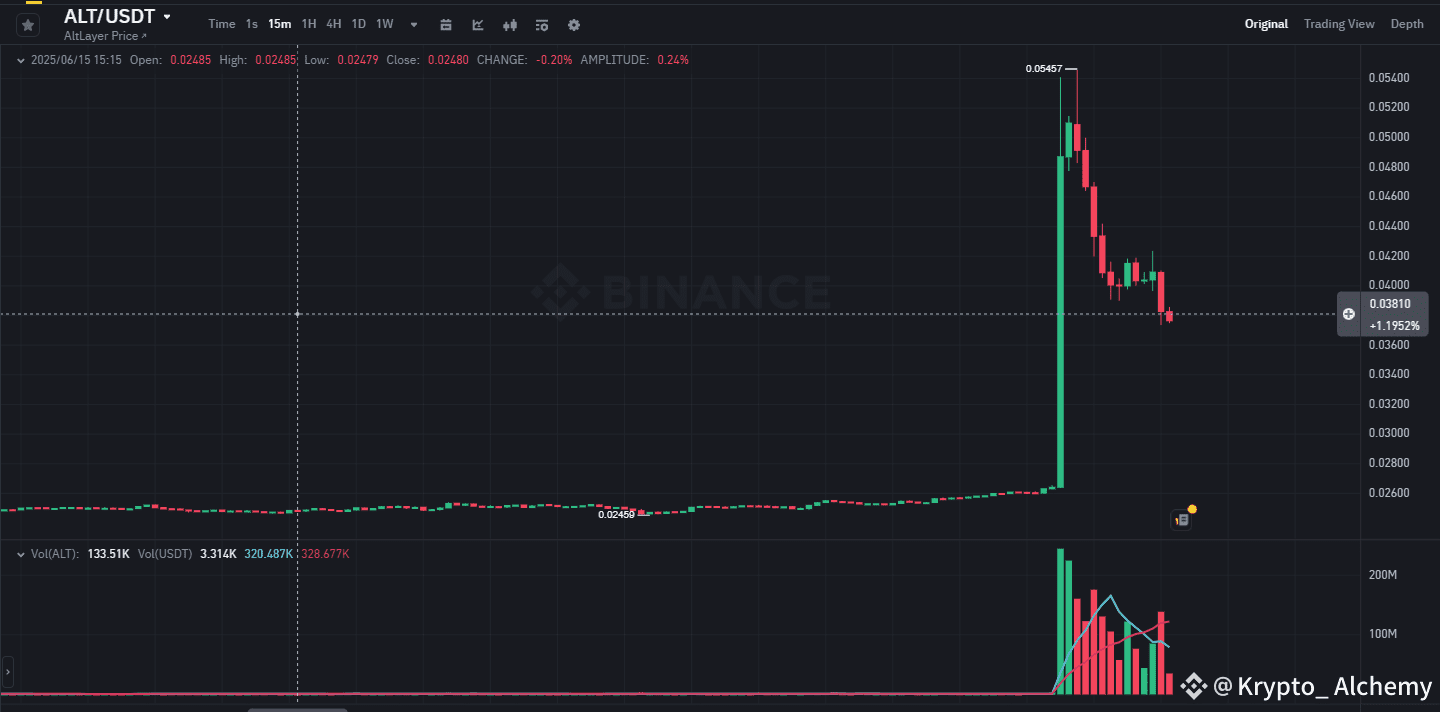1440x712 pixels.
Task: Click the 0.02458 low price marker
Action: 616,514
